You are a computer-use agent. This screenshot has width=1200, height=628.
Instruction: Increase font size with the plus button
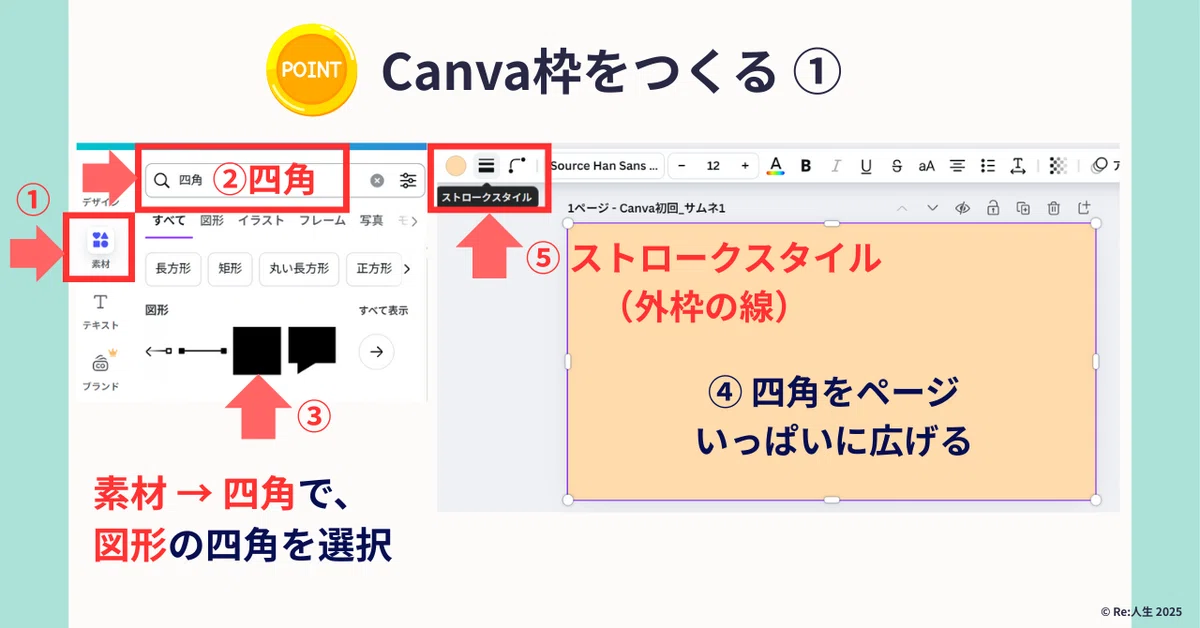pyautogui.click(x=744, y=165)
